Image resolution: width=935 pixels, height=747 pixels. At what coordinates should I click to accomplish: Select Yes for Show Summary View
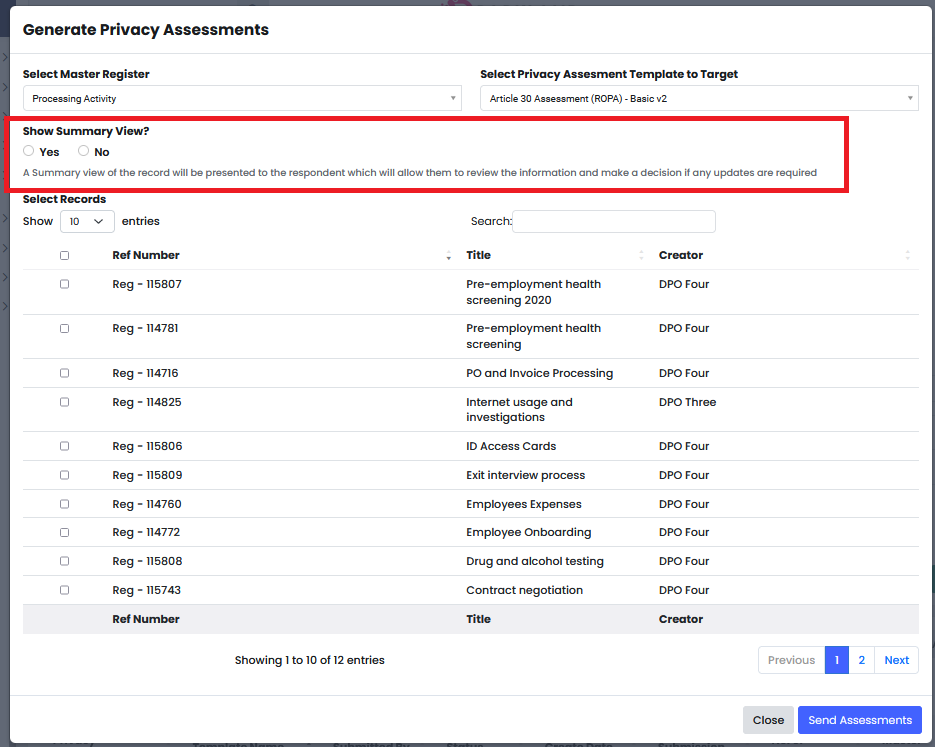(x=29, y=151)
